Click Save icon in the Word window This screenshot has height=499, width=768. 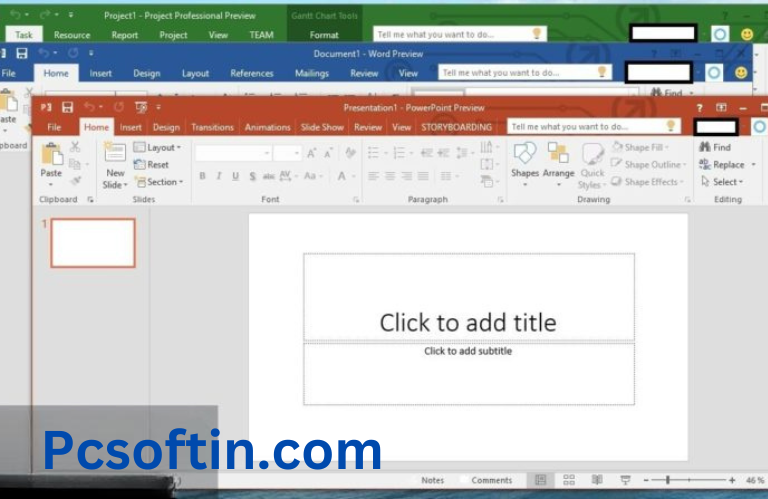(22, 53)
